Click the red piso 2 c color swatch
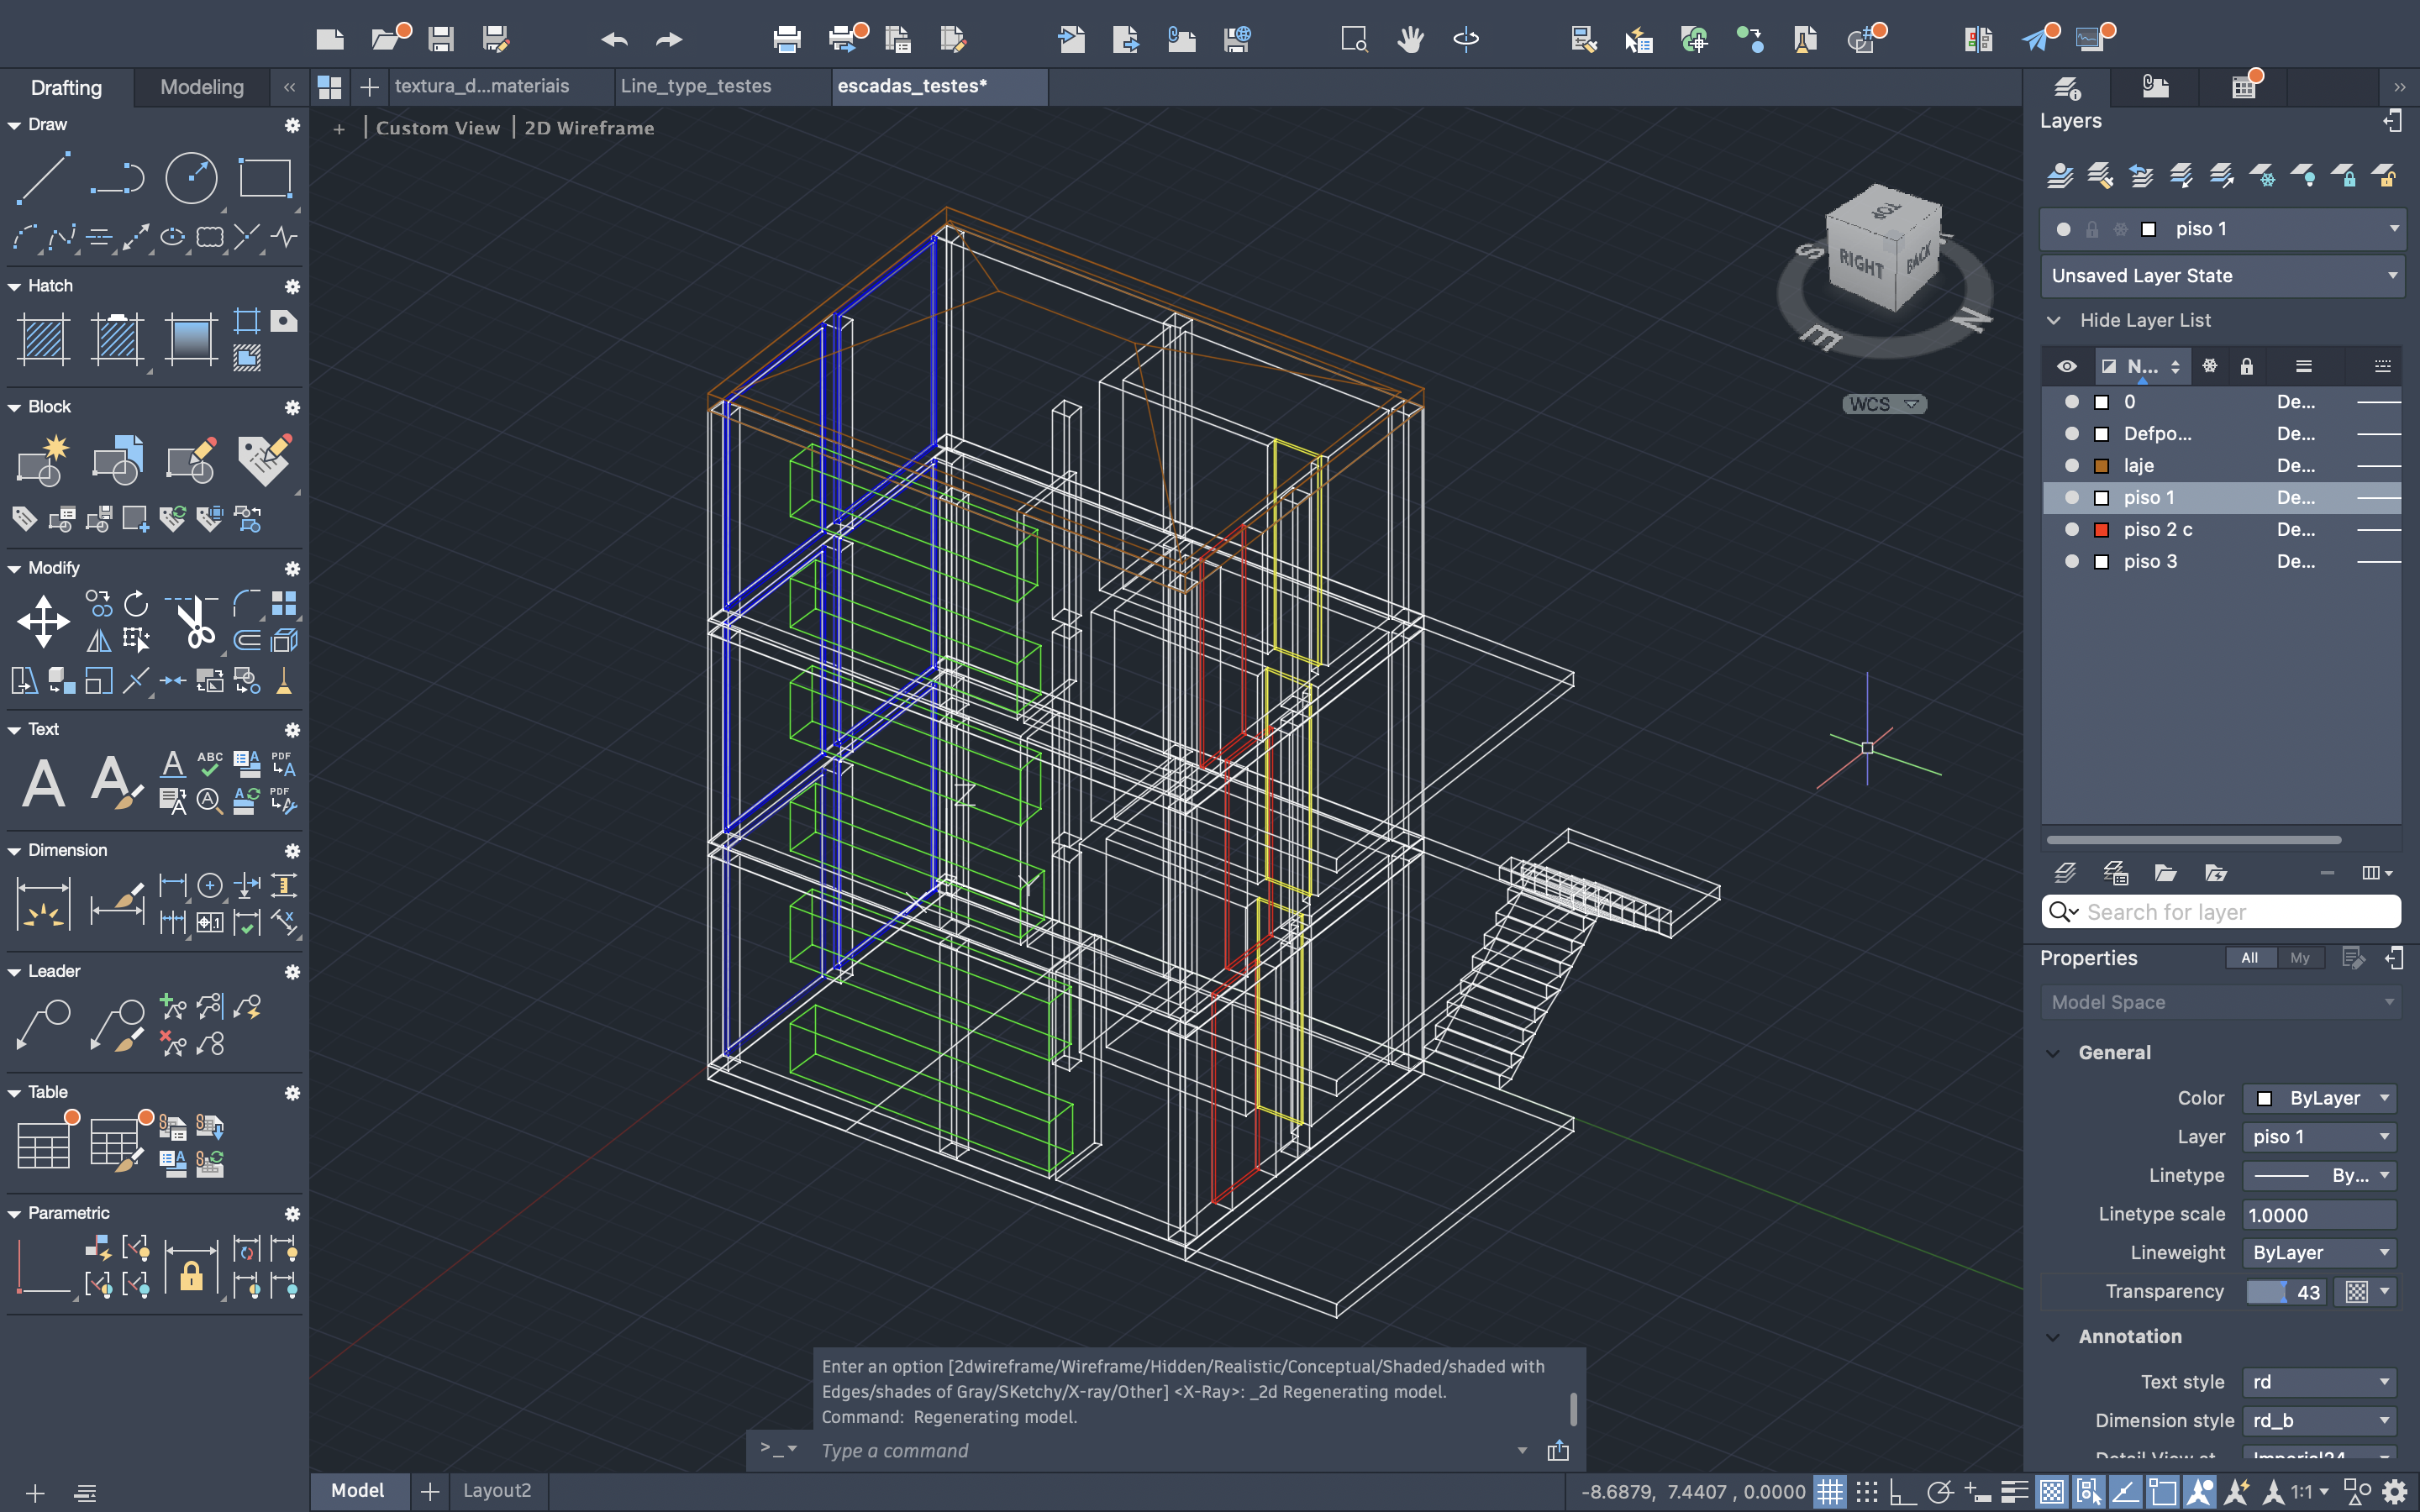Viewport: 2420px width, 1512px height. coord(2101,530)
